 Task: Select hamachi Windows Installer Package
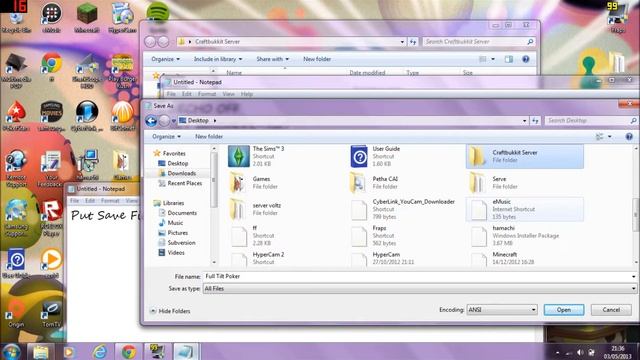(515, 236)
